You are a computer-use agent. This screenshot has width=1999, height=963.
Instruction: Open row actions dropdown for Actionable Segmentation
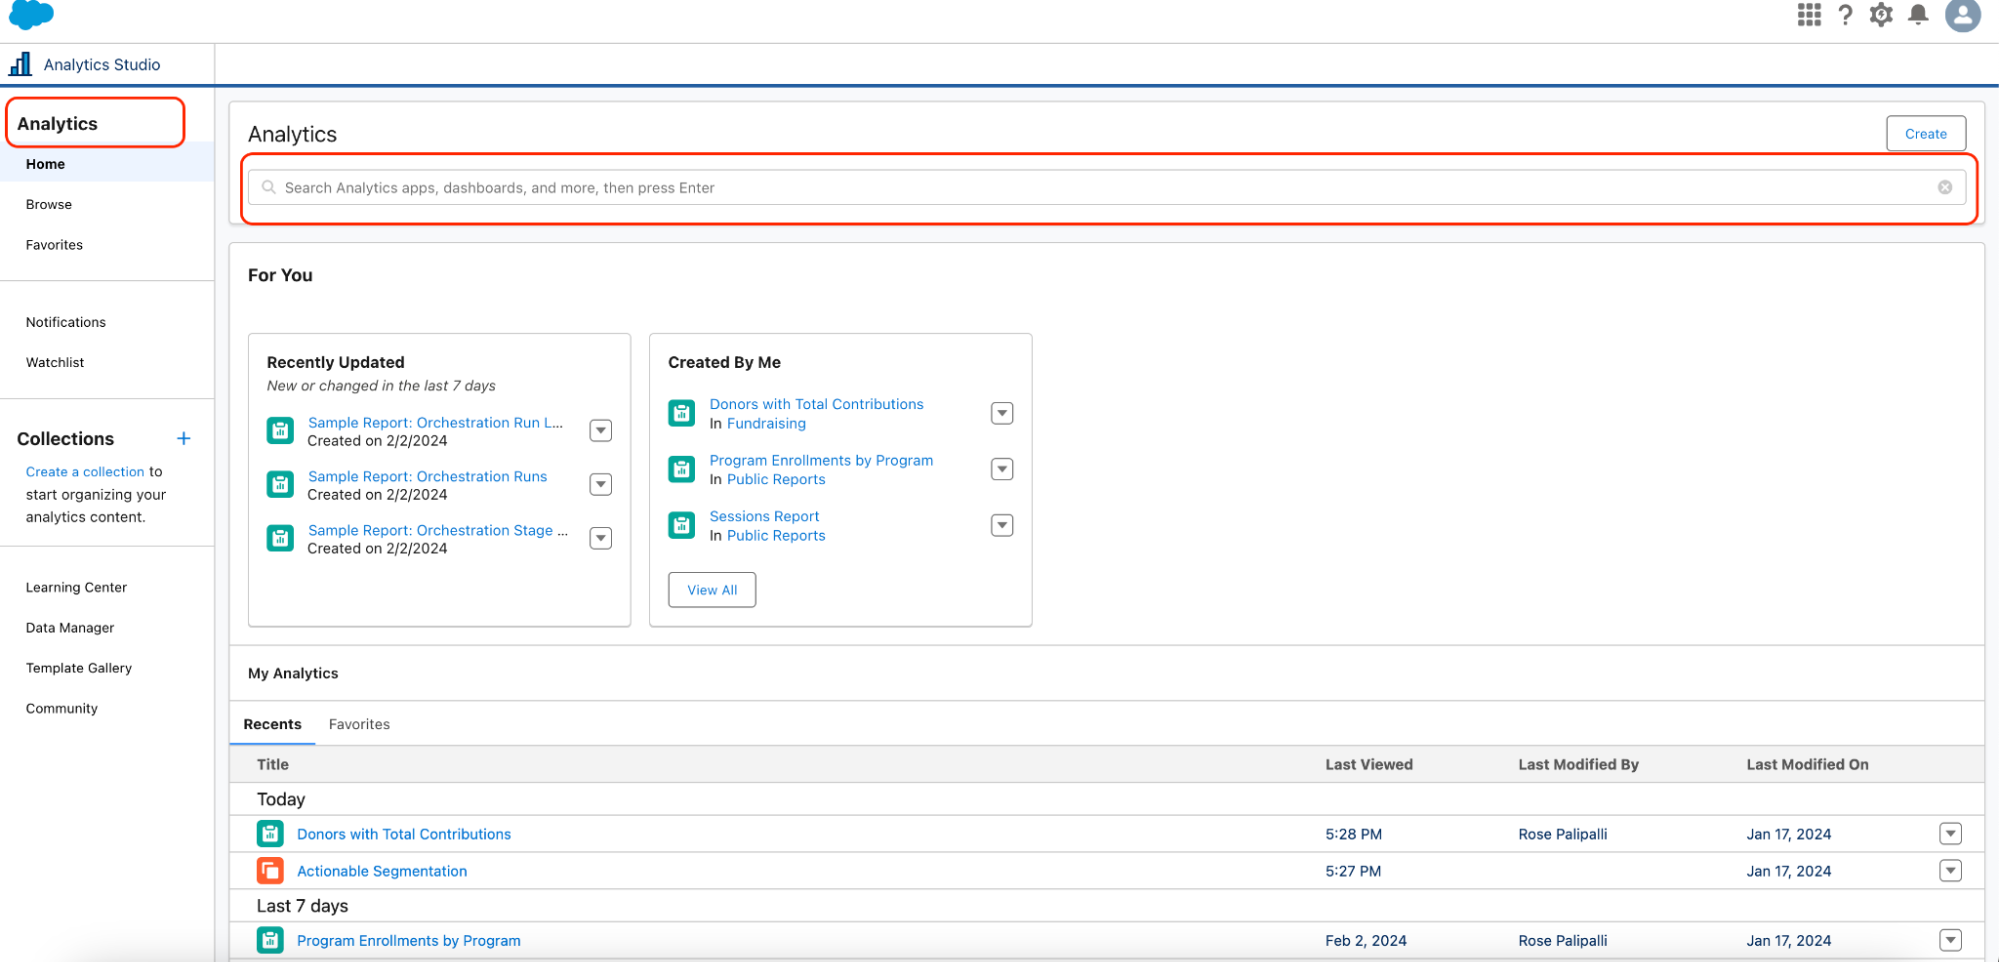coord(1949,871)
